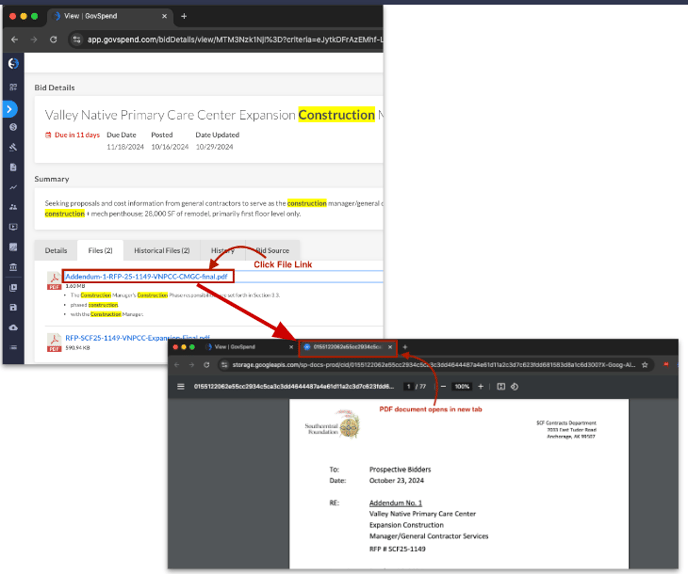The height and width of the screenshot is (574, 688).
Task: Open the video library icon in sidebar
Action: [13, 287]
